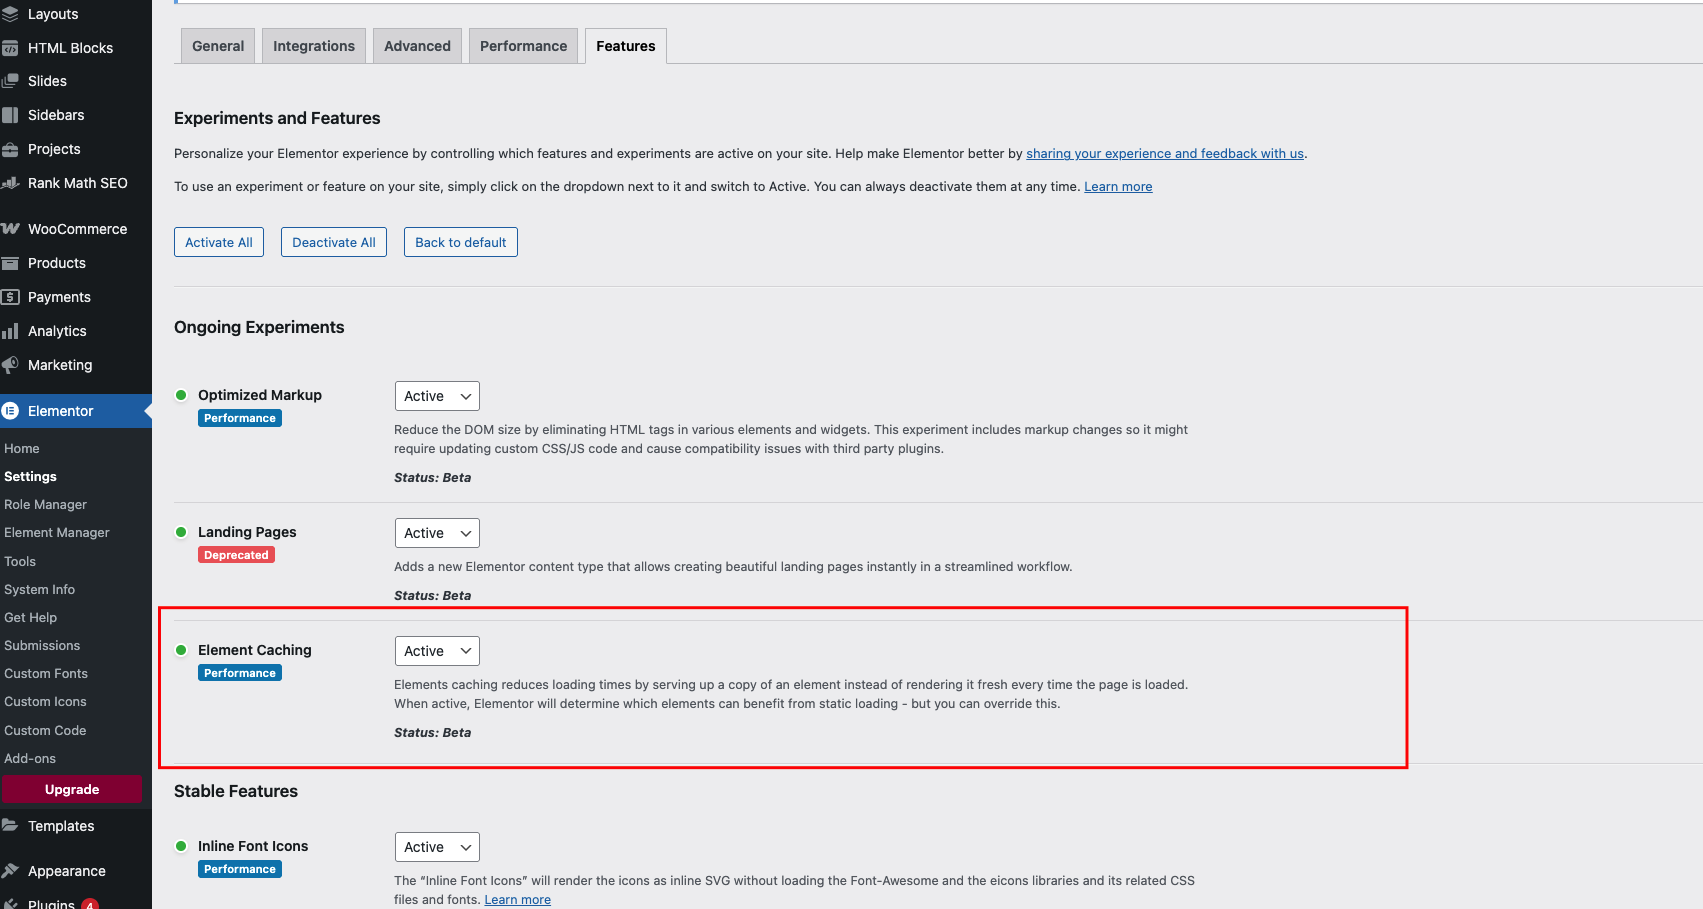Open Learn more link under Inline Font Icons

518,900
